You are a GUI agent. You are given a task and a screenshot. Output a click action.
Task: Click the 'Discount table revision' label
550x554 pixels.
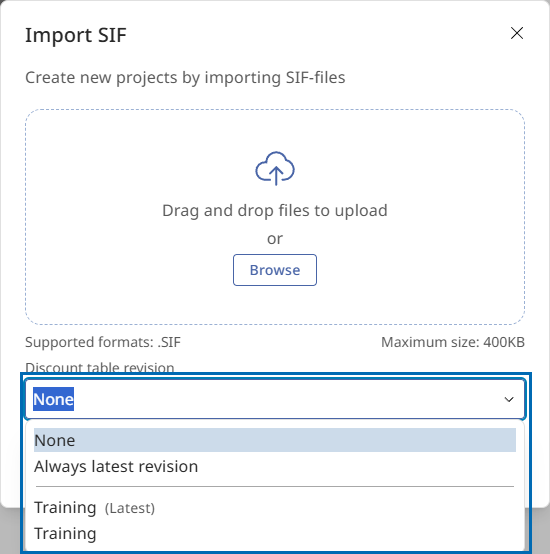[x=100, y=367]
